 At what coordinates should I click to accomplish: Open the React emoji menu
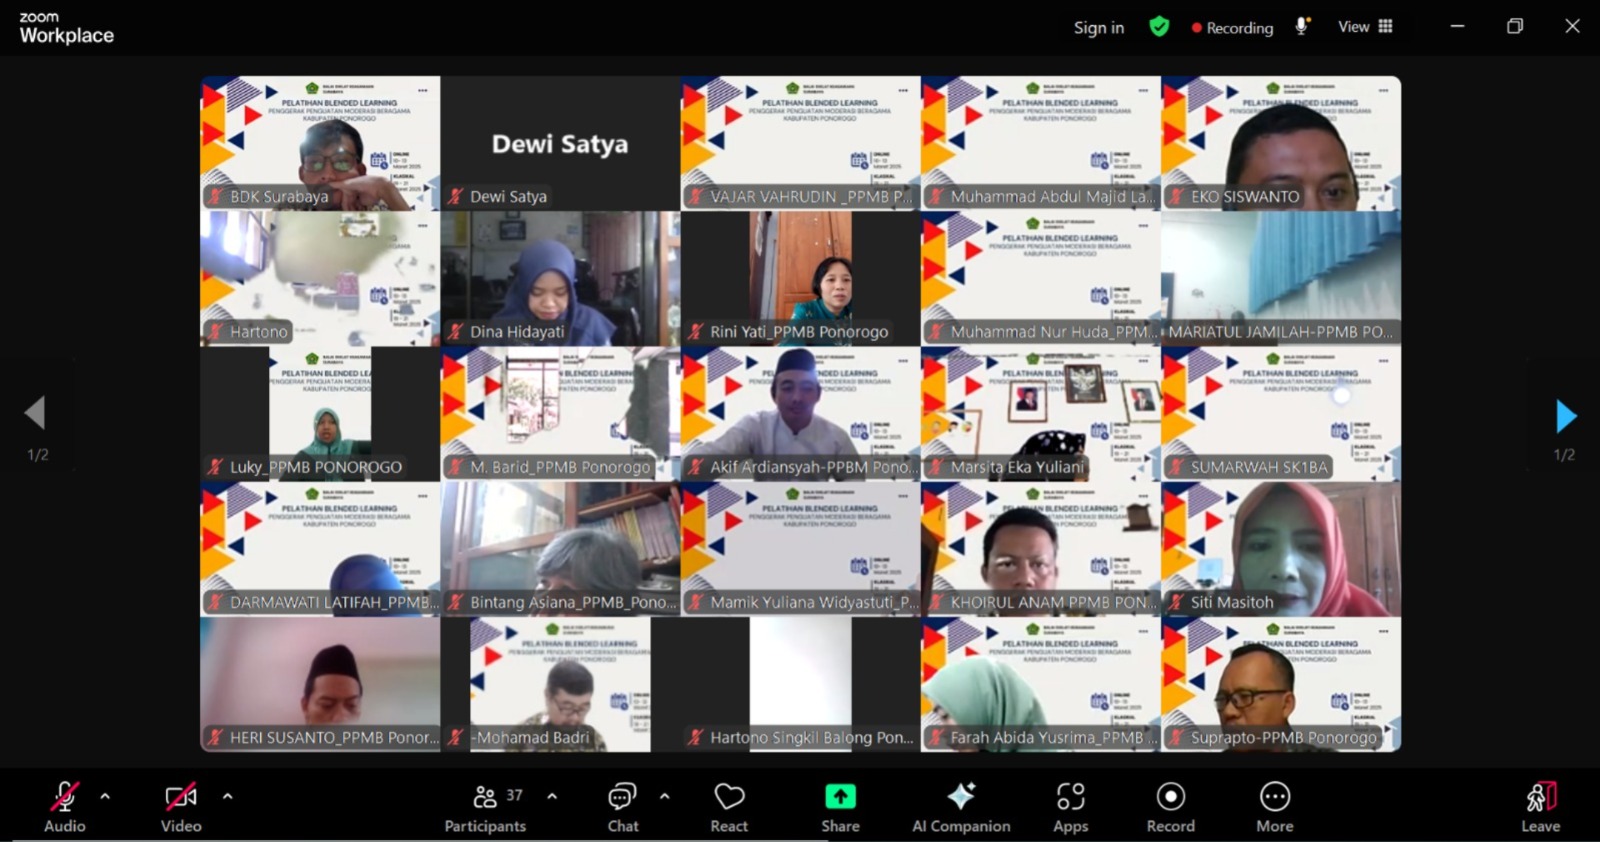[x=729, y=808]
